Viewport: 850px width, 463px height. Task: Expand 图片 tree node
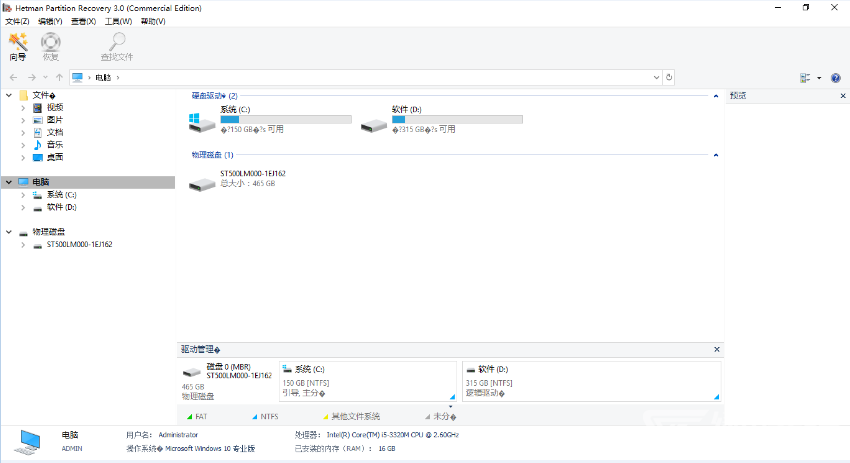coord(23,120)
